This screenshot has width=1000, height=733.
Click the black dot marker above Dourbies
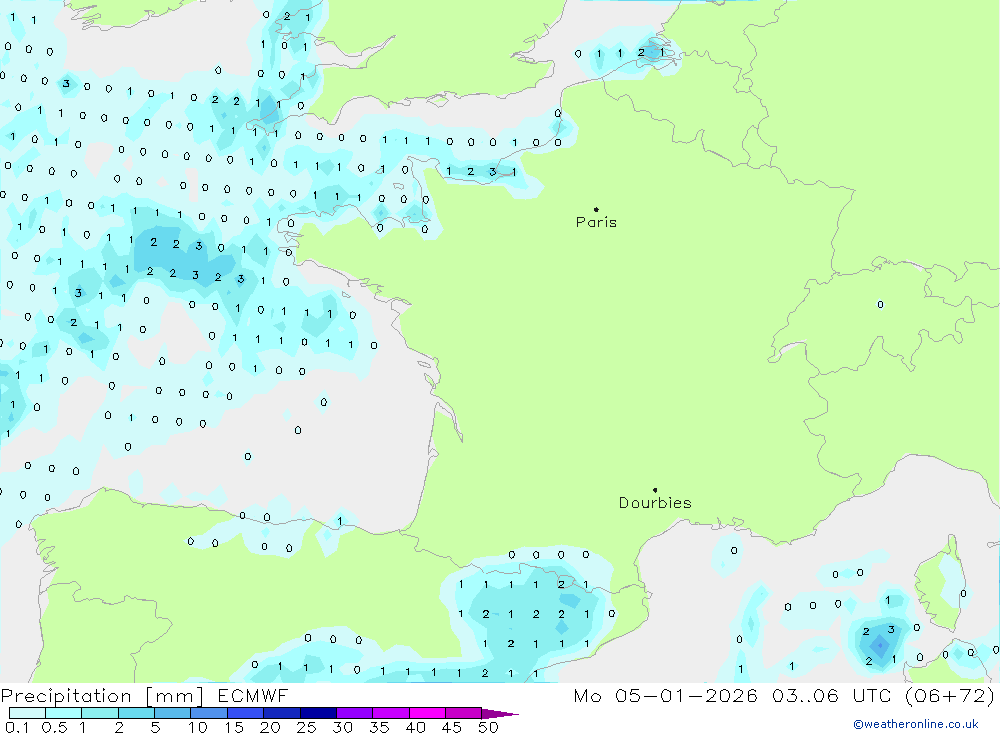(x=655, y=490)
